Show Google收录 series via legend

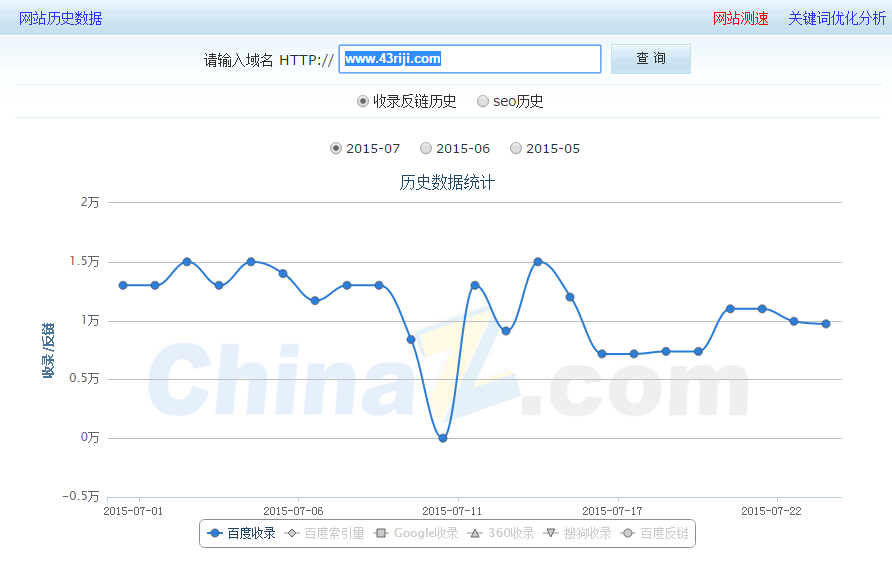coord(415,533)
